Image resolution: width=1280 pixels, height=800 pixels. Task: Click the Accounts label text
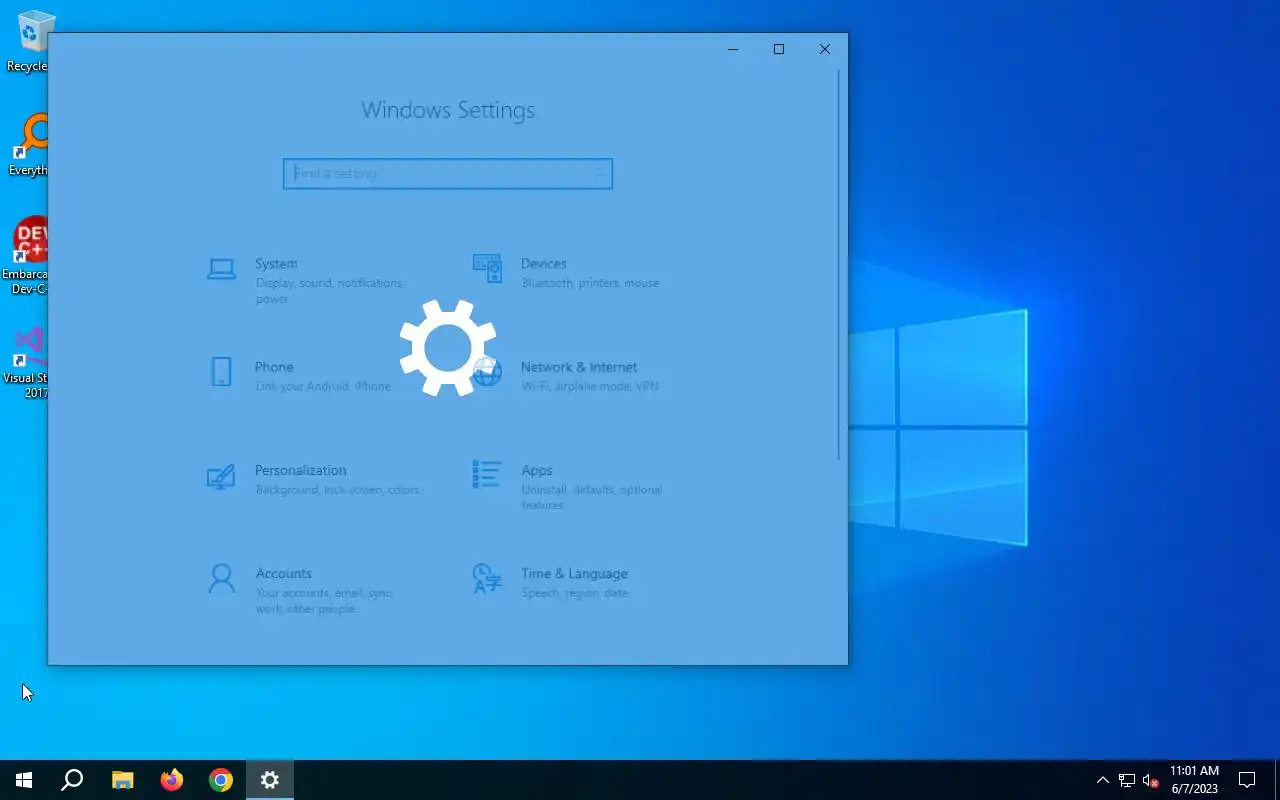pos(283,573)
